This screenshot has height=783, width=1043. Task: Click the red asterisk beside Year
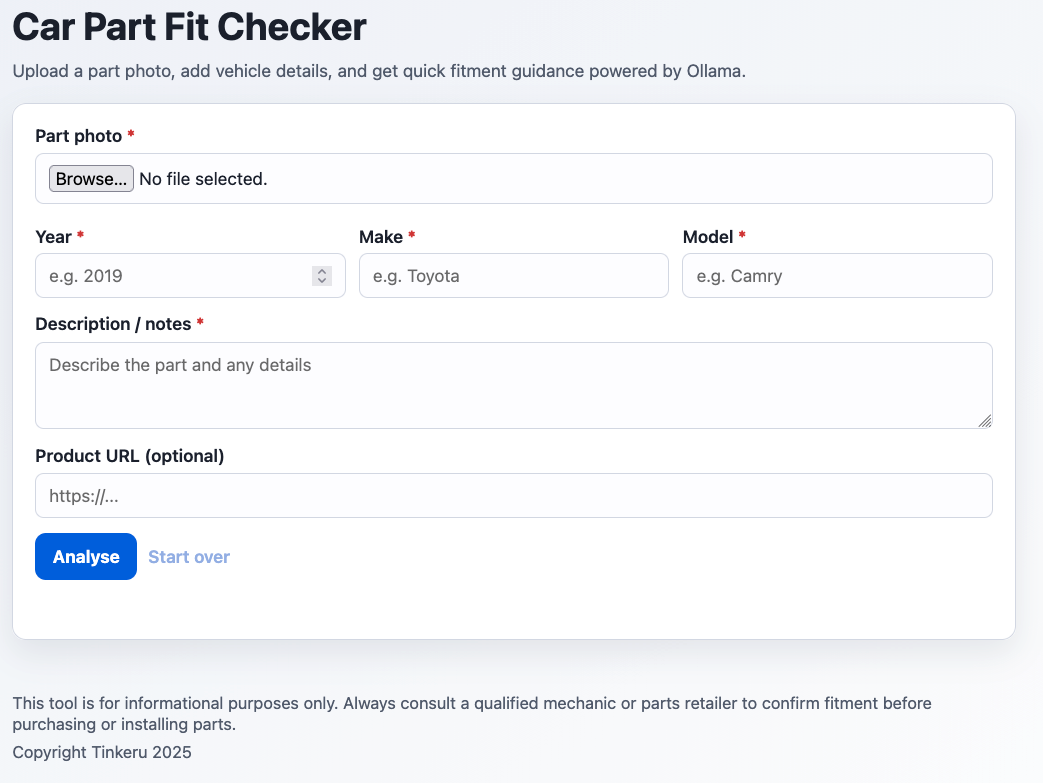tap(80, 236)
